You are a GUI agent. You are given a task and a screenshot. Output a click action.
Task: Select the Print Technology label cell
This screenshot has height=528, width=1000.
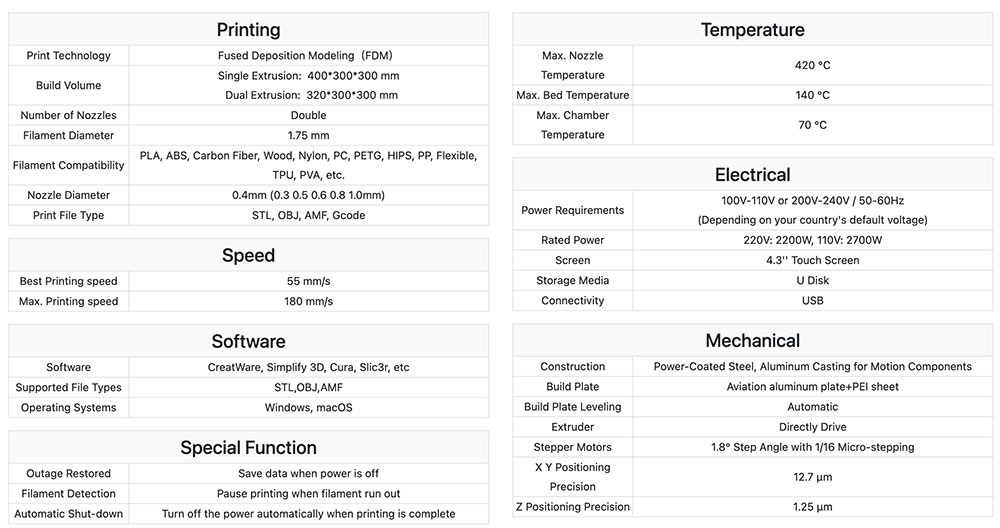69,55
